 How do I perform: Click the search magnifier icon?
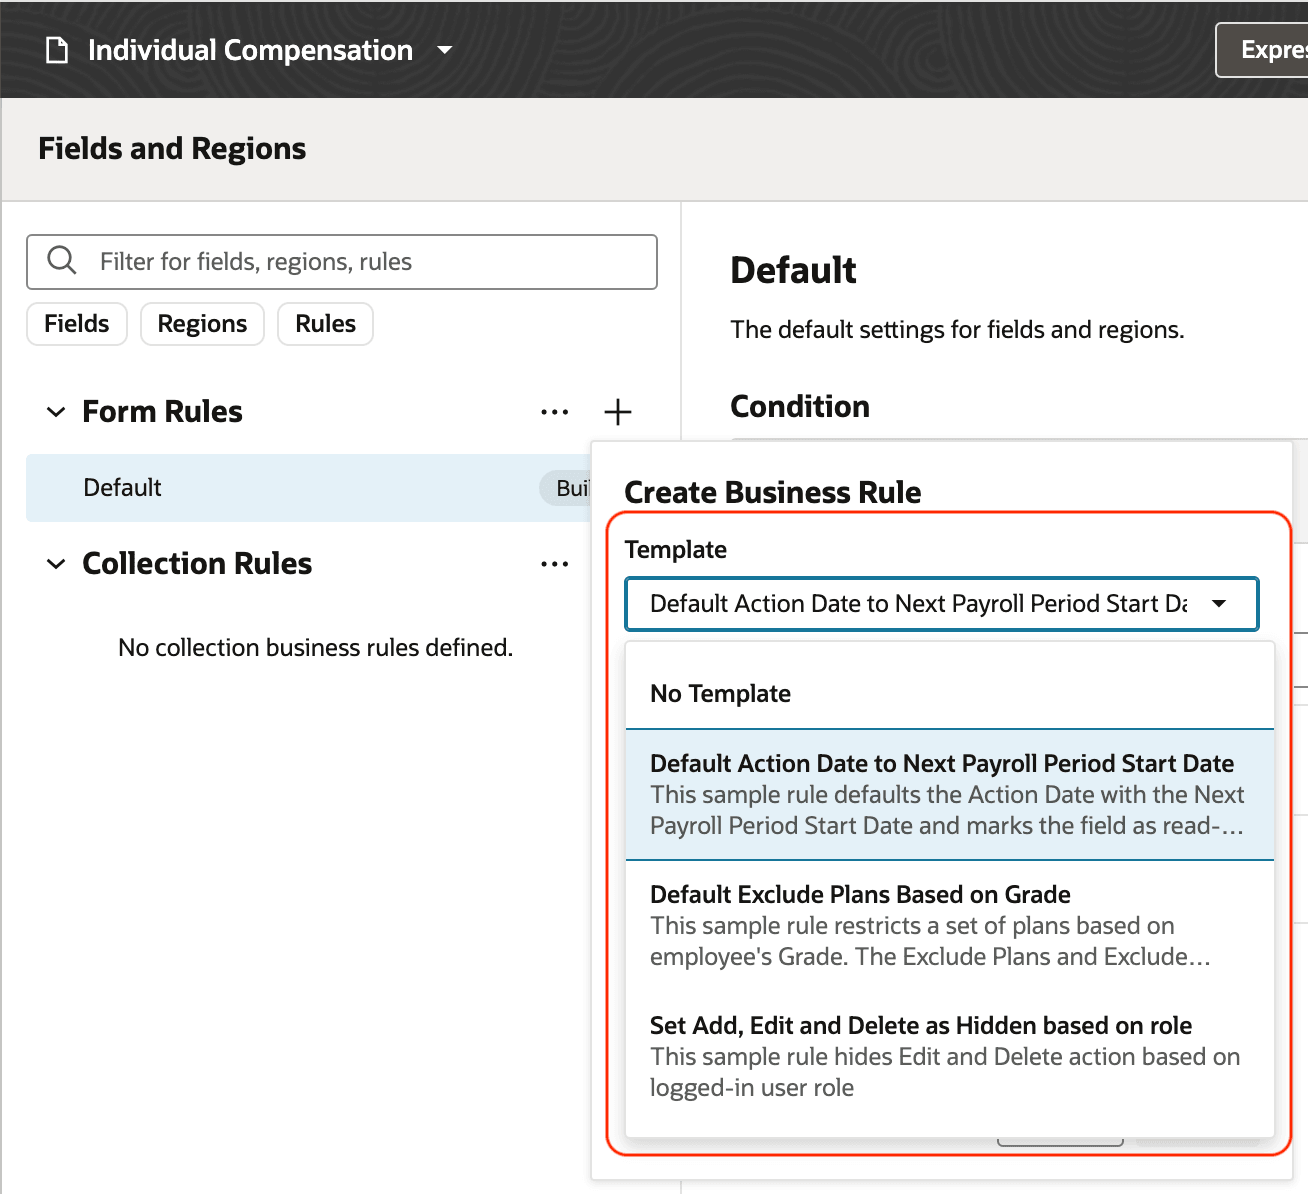coord(61,261)
